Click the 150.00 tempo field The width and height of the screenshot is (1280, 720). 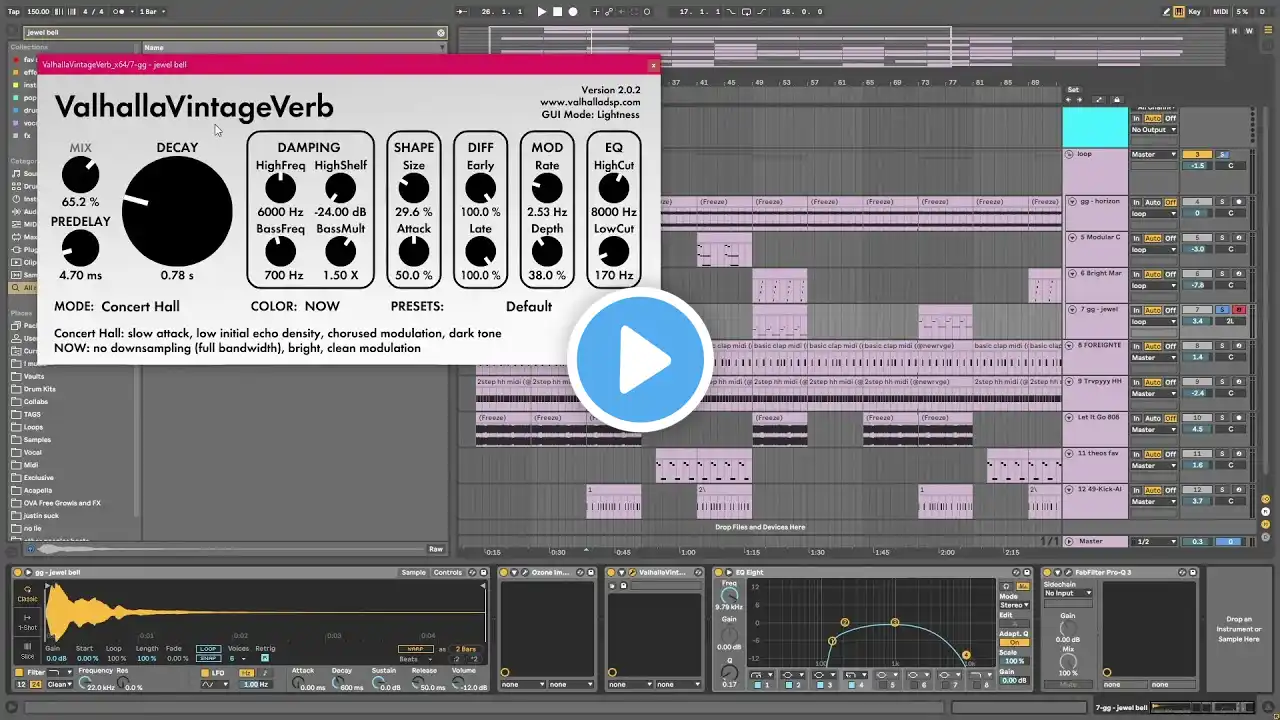tap(38, 12)
